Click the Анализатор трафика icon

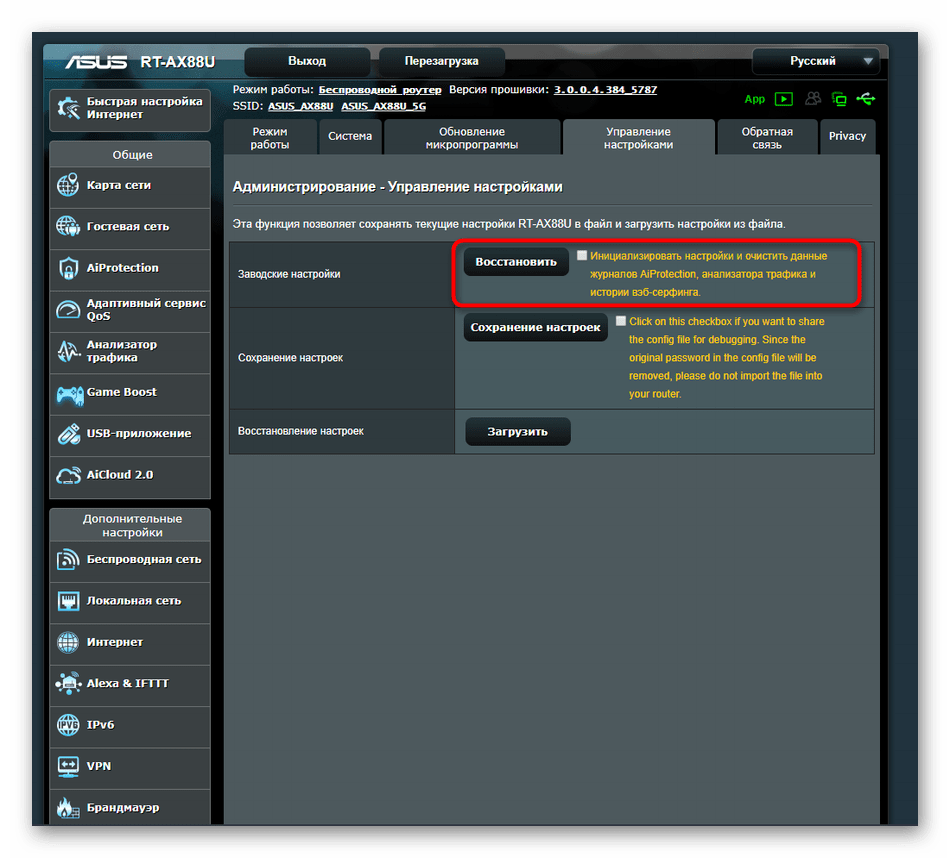(68, 351)
